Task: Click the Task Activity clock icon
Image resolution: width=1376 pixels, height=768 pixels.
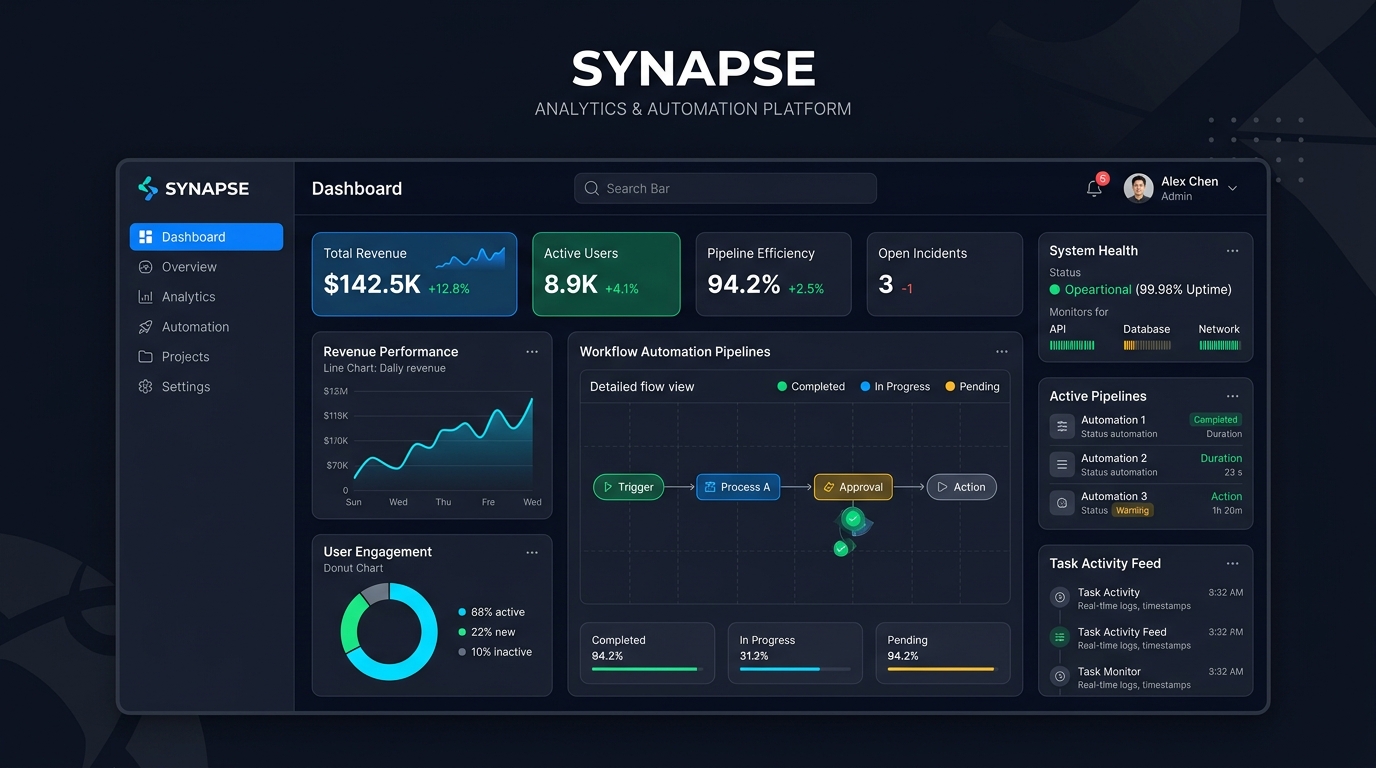Action: [x=1059, y=598]
